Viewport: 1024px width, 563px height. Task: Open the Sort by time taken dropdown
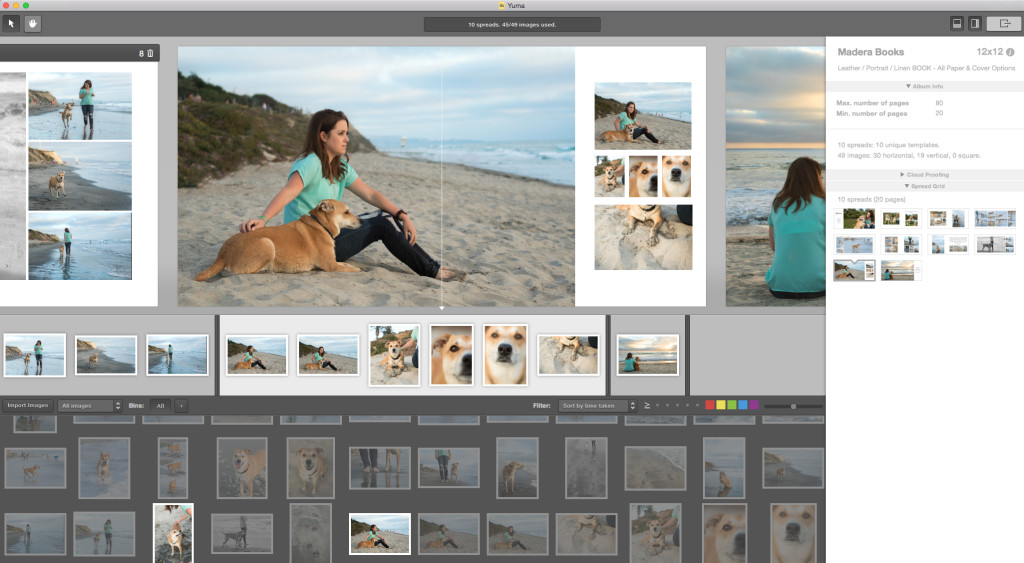pos(598,406)
